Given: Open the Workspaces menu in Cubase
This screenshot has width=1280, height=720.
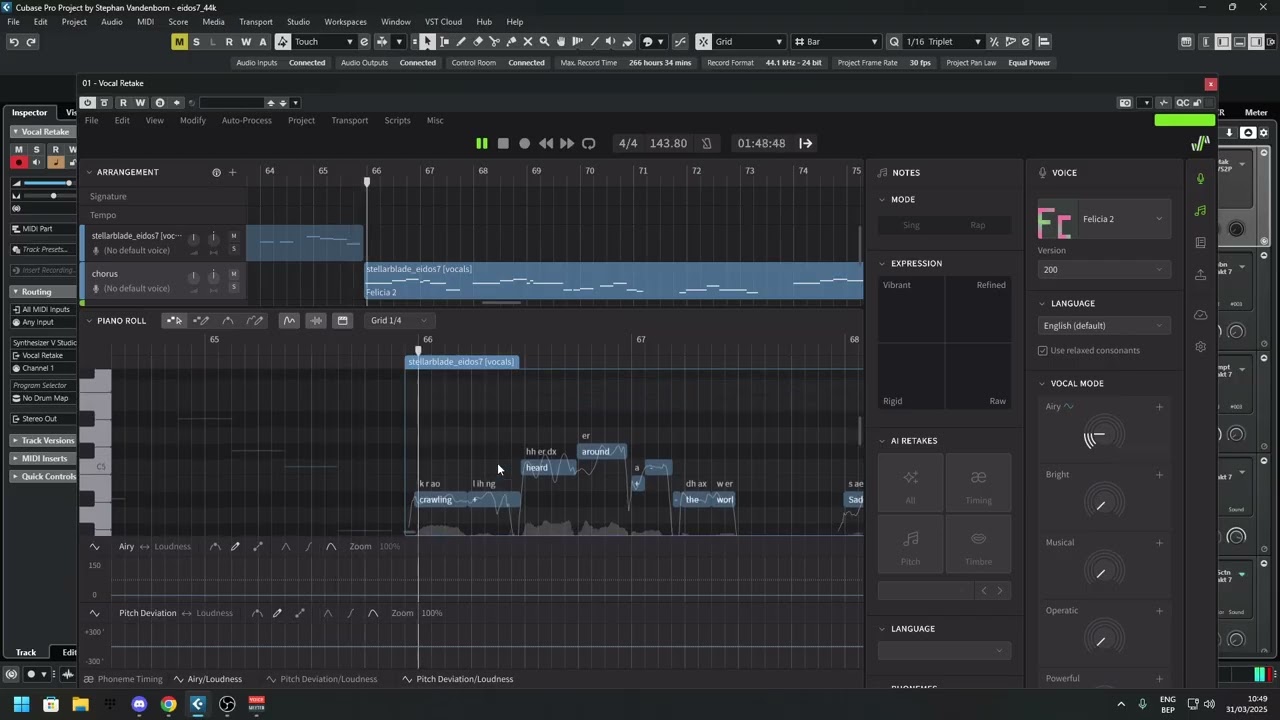Looking at the screenshot, I should (x=345, y=22).
